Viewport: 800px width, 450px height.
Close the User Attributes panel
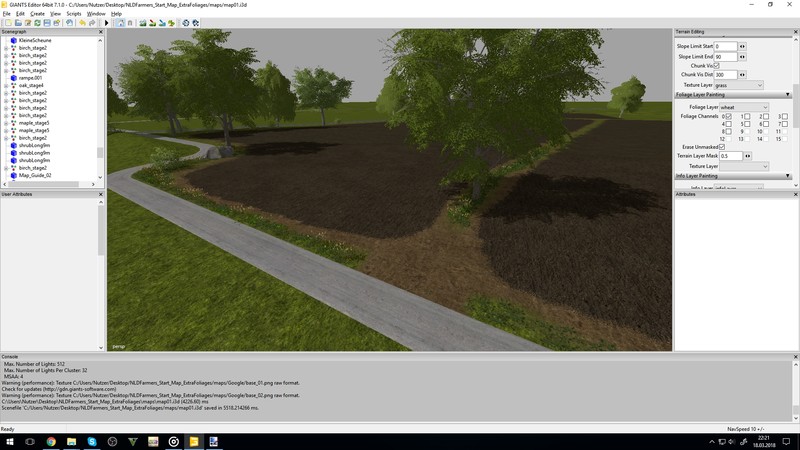[x=101, y=194]
